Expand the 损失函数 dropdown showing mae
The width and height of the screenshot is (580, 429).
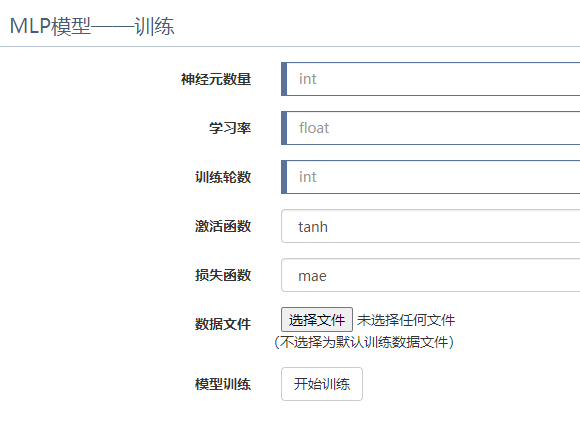(431, 275)
